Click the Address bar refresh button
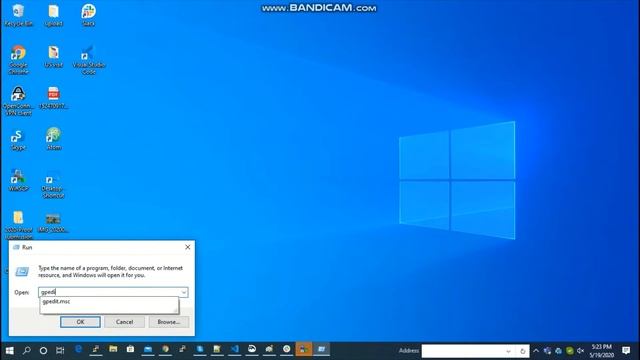 point(522,351)
